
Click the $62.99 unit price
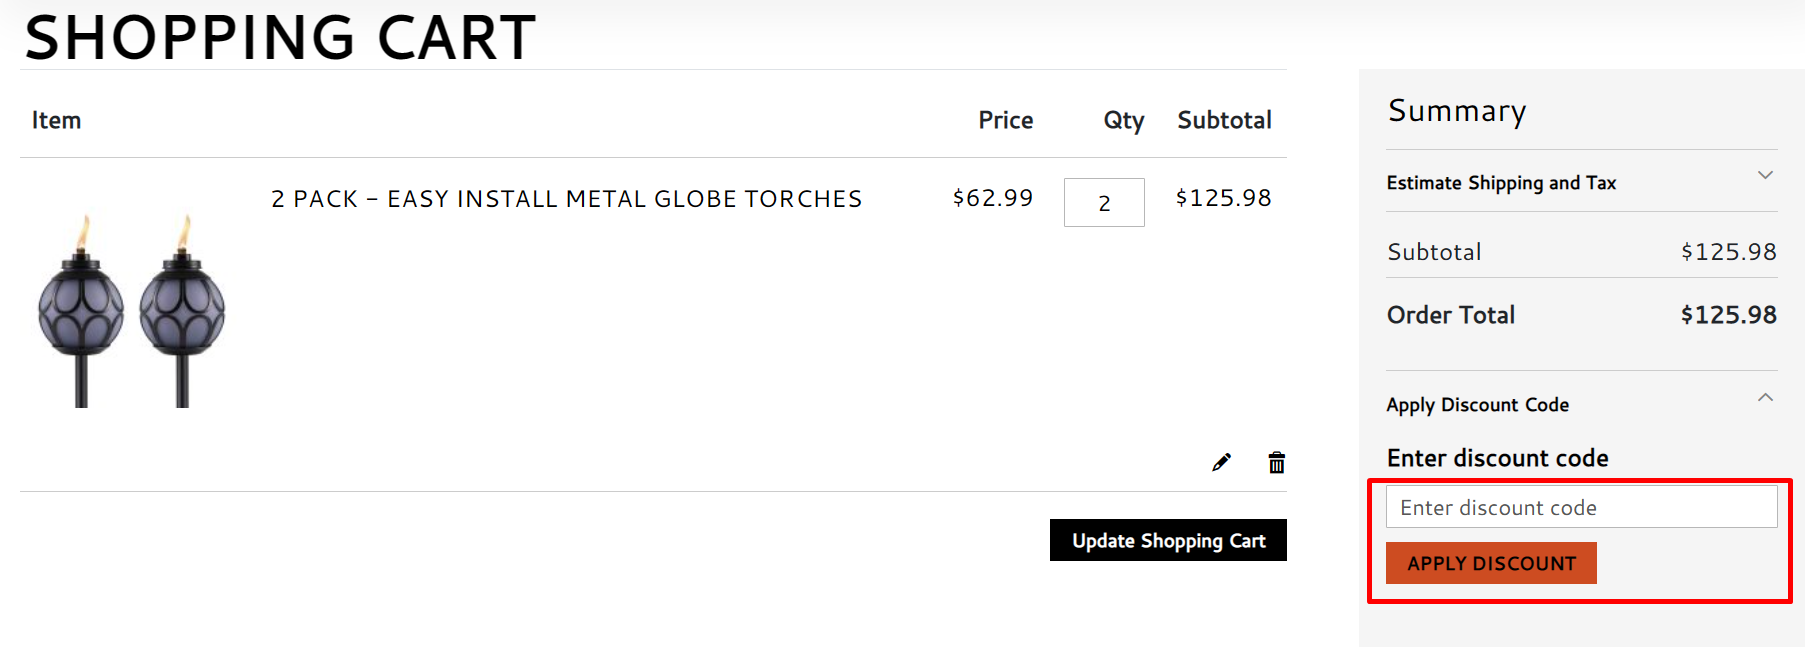(993, 198)
